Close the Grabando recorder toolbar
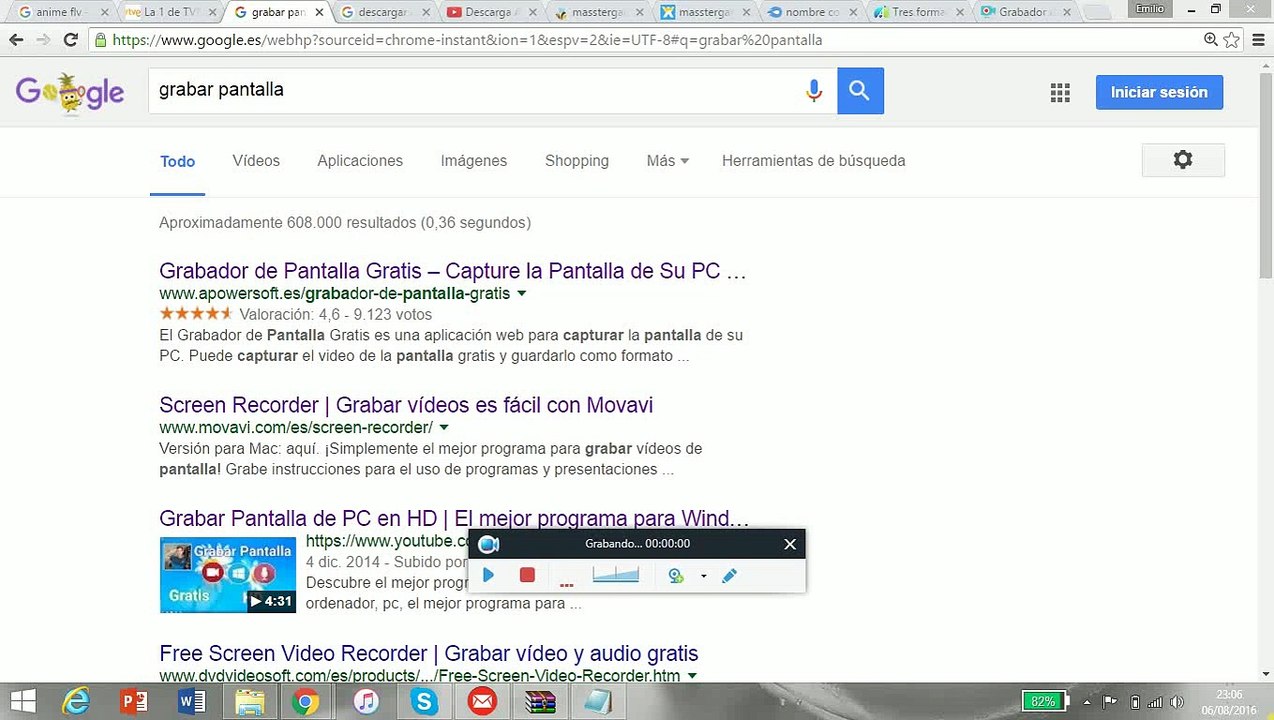Viewport: 1274px width, 720px height. (x=790, y=544)
